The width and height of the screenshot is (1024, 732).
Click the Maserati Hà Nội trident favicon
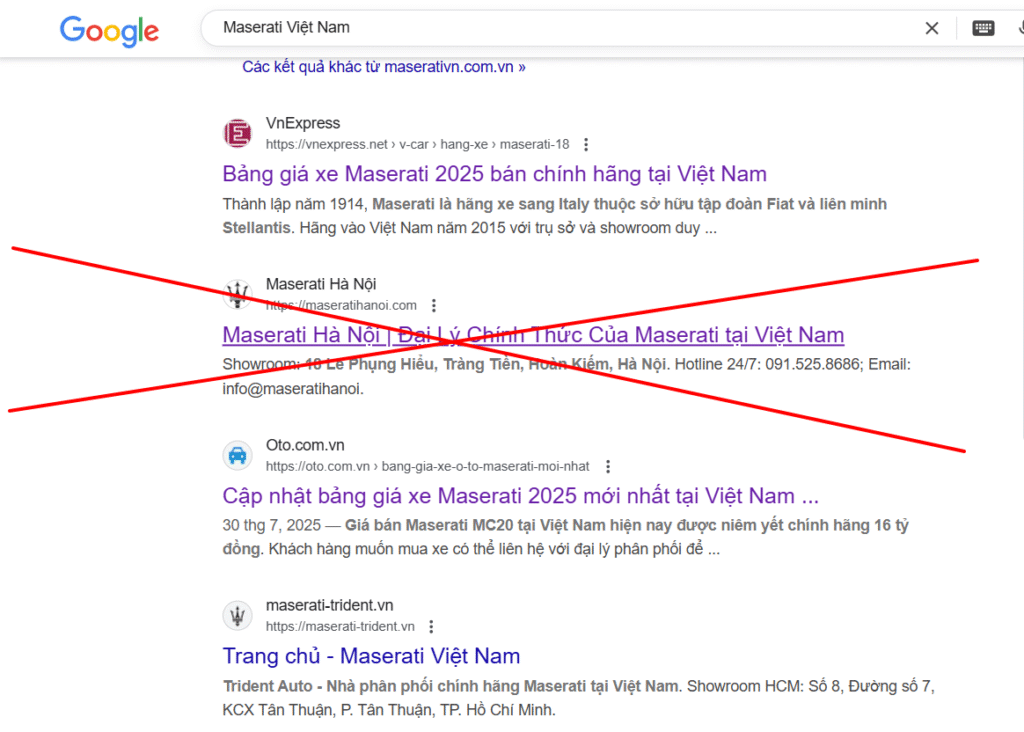point(237,294)
